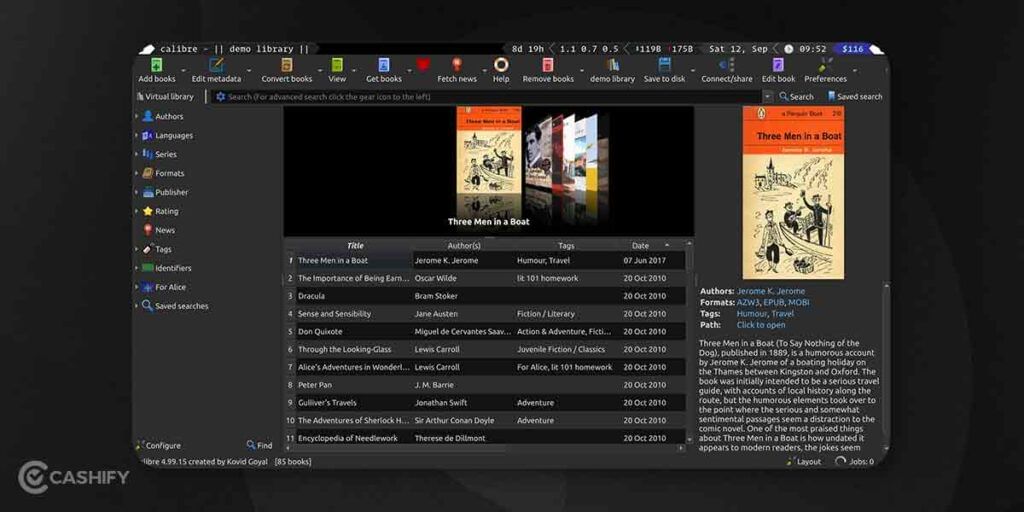
Task: Open the Fetch news tool
Action: coord(457,65)
